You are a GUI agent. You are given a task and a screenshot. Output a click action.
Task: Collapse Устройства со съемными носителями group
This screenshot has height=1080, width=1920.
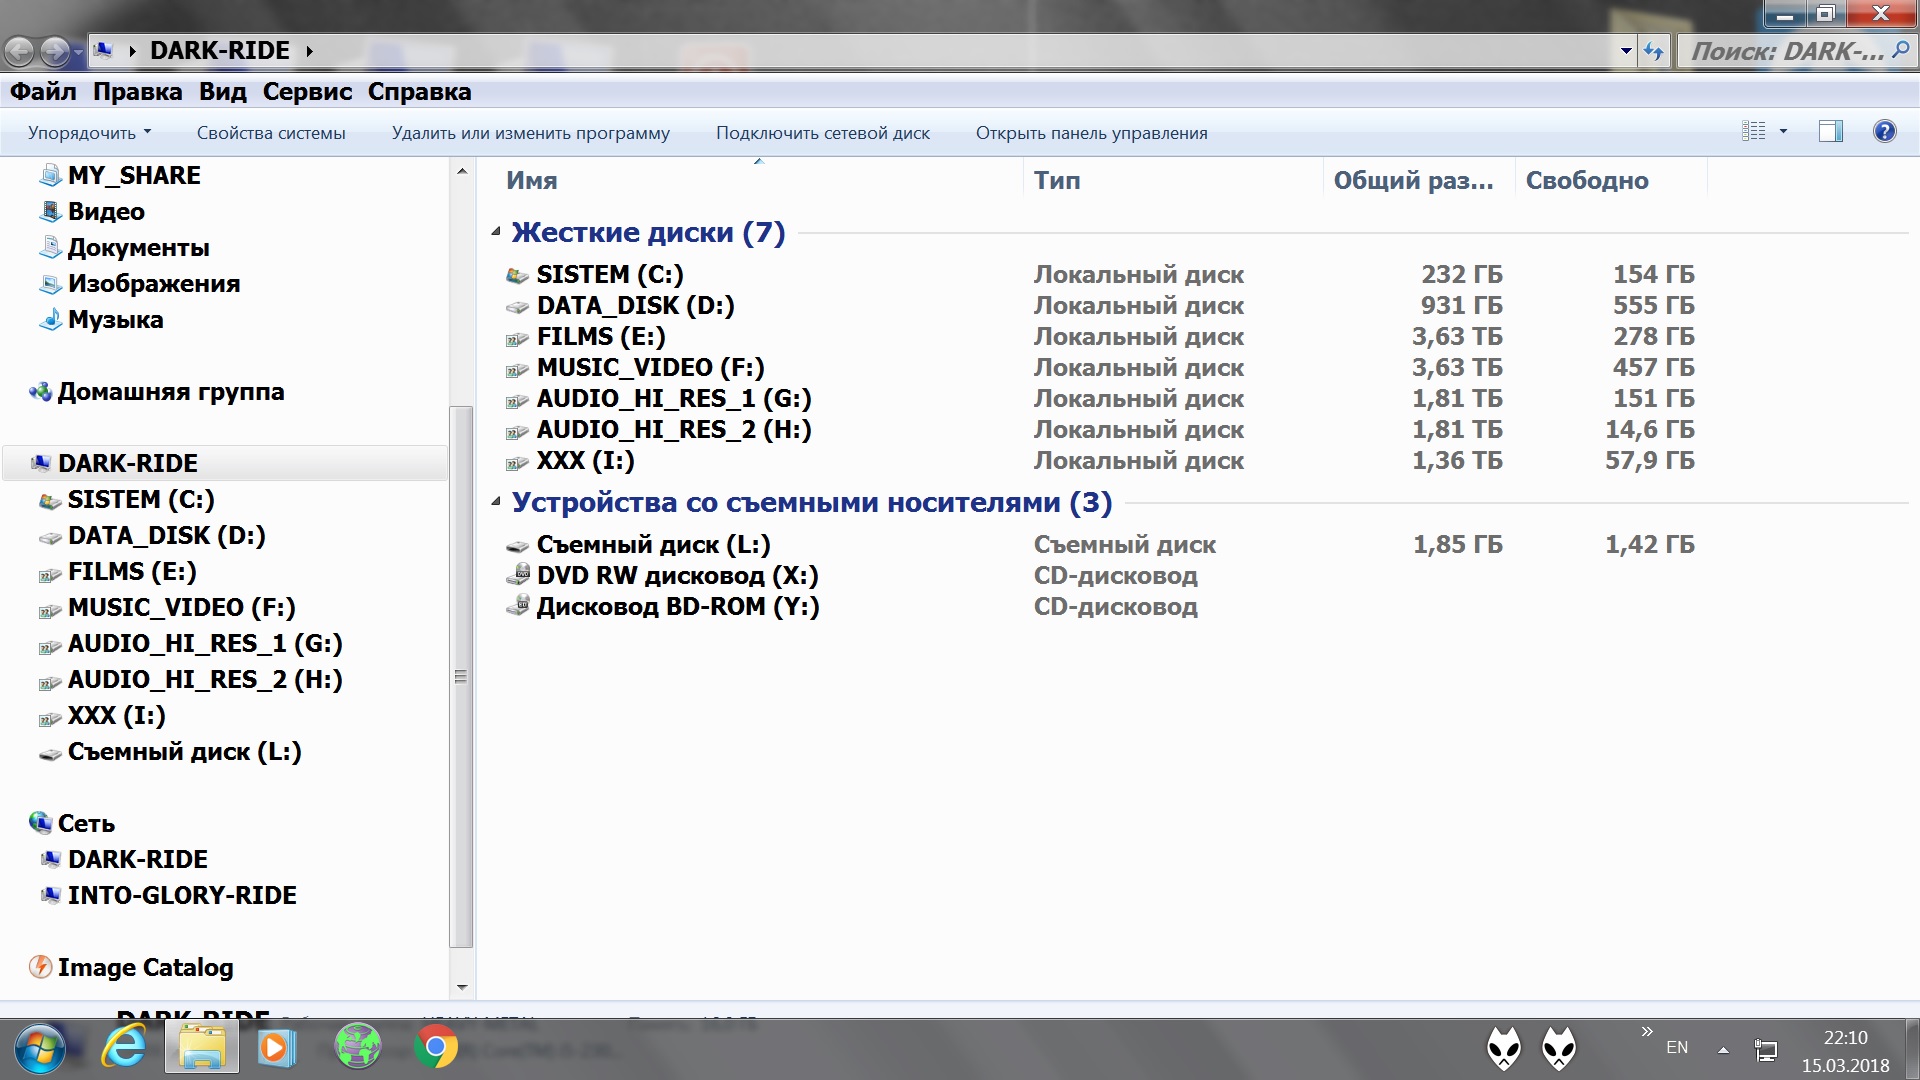coord(496,502)
